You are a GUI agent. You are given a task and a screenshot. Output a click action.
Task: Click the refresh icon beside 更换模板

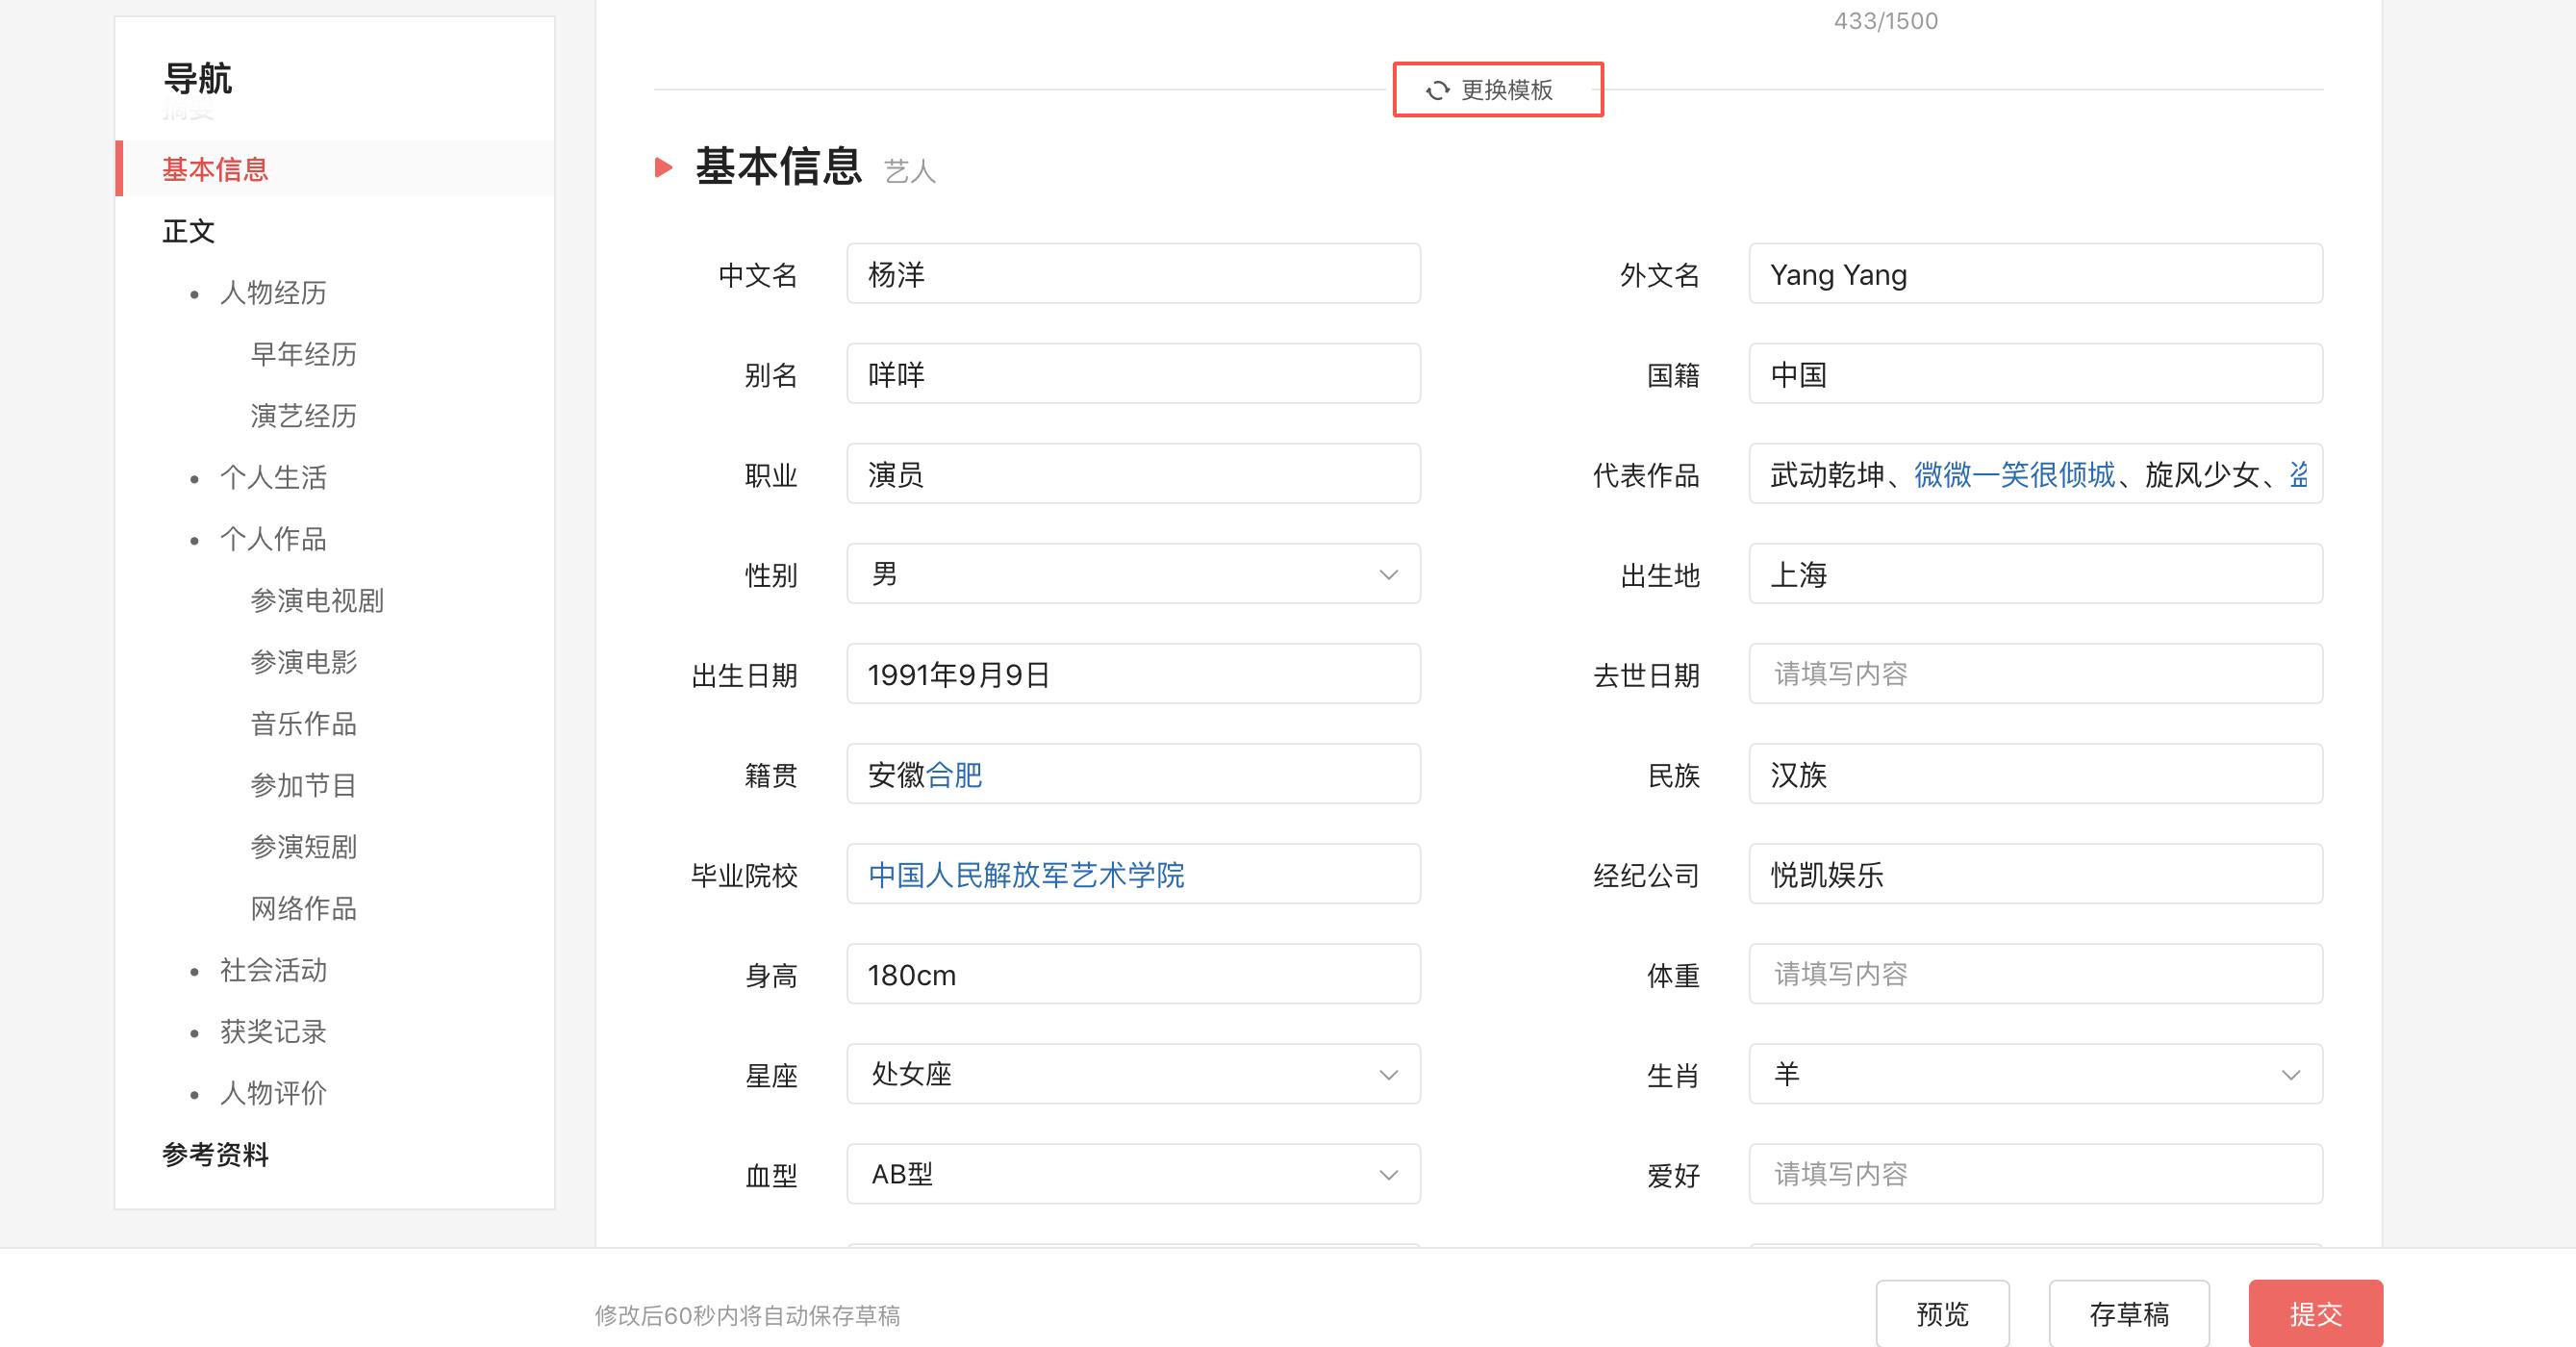[1437, 90]
